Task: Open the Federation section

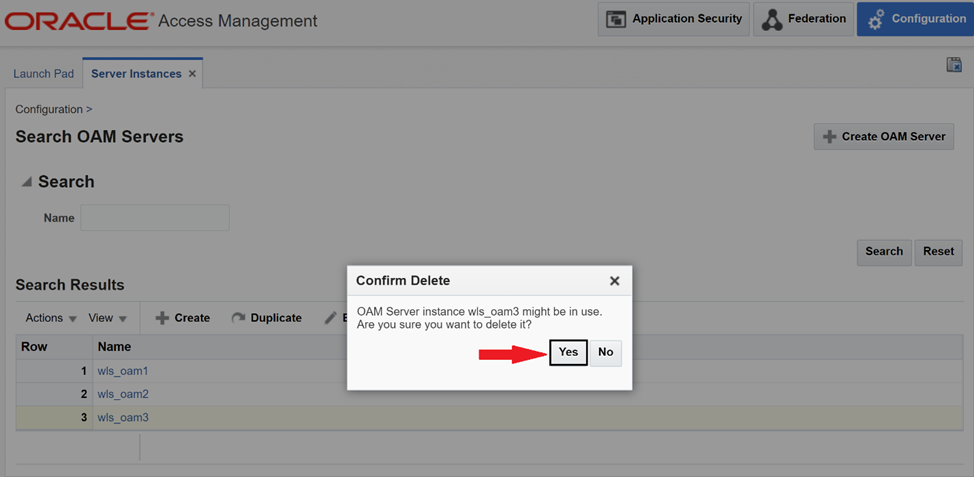Action: coord(803,19)
